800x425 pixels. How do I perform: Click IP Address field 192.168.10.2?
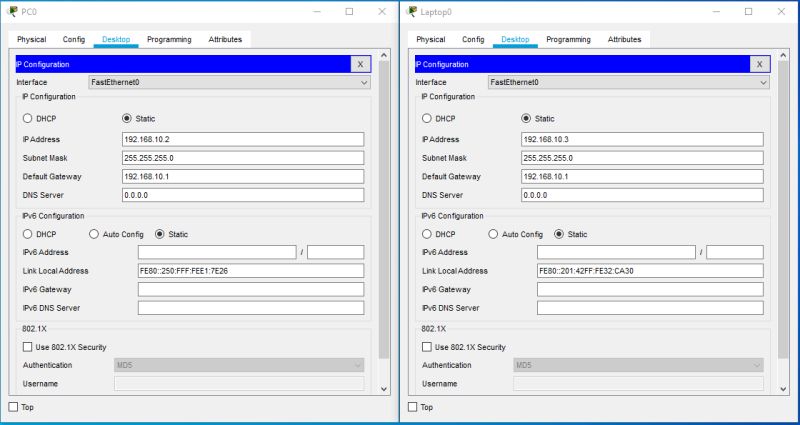point(243,139)
